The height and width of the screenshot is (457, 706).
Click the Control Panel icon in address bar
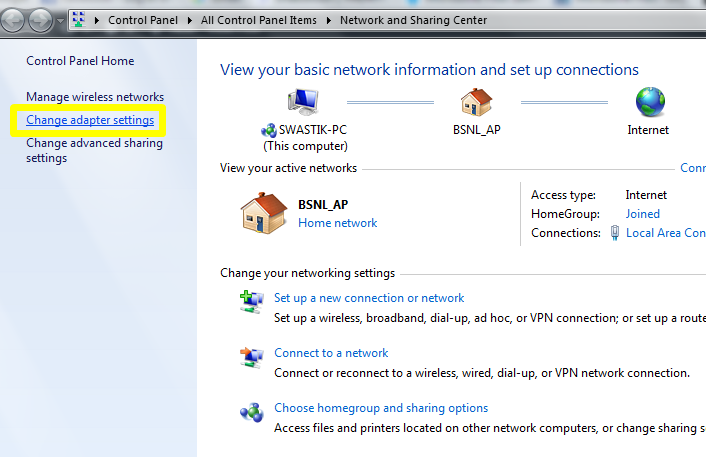point(79,19)
